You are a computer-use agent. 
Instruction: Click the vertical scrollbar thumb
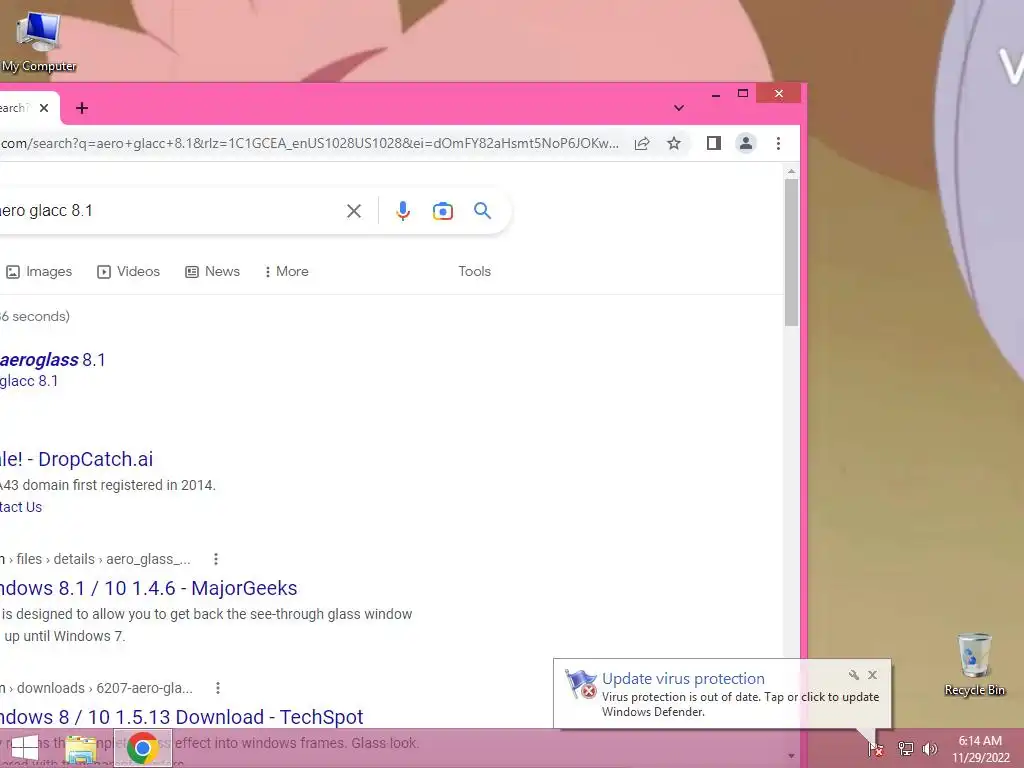coord(792,252)
